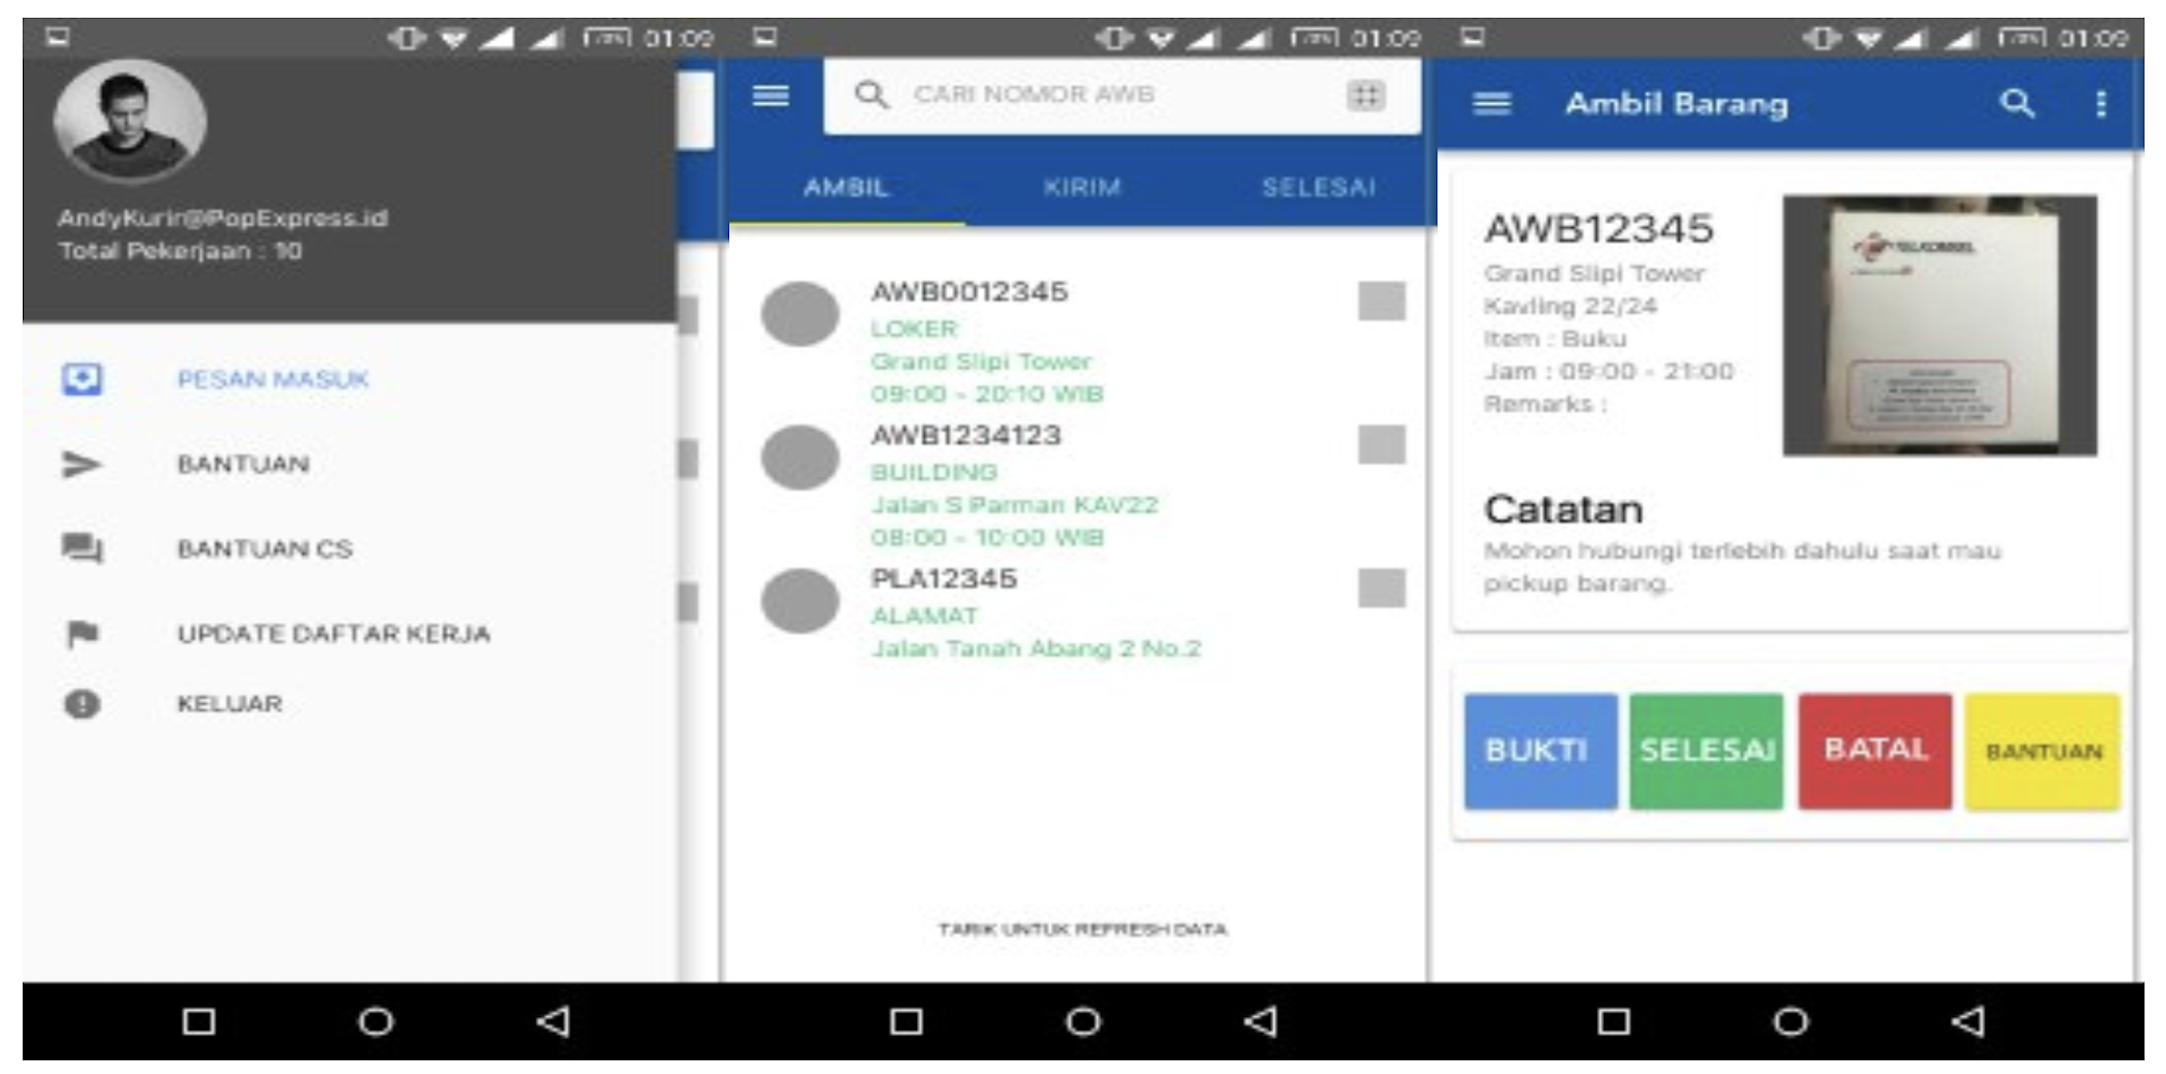Tap search icon in Ambil Barang header

click(2016, 103)
